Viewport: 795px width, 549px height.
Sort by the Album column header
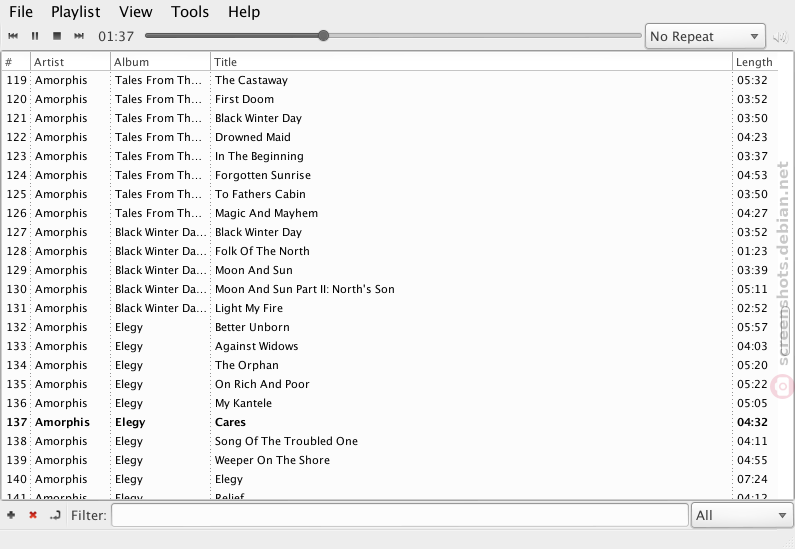(x=160, y=62)
